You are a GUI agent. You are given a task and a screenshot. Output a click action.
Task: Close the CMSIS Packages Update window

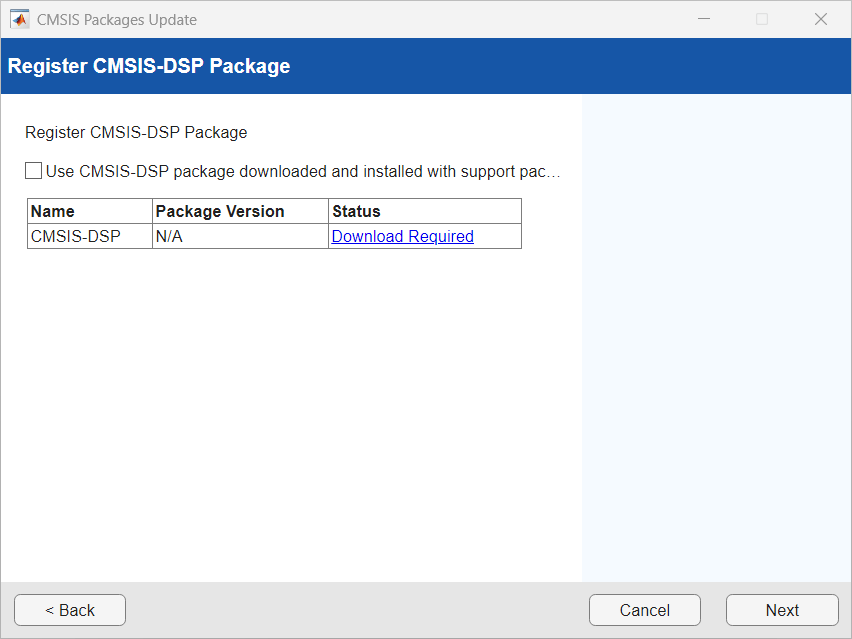tap(820, 19)
